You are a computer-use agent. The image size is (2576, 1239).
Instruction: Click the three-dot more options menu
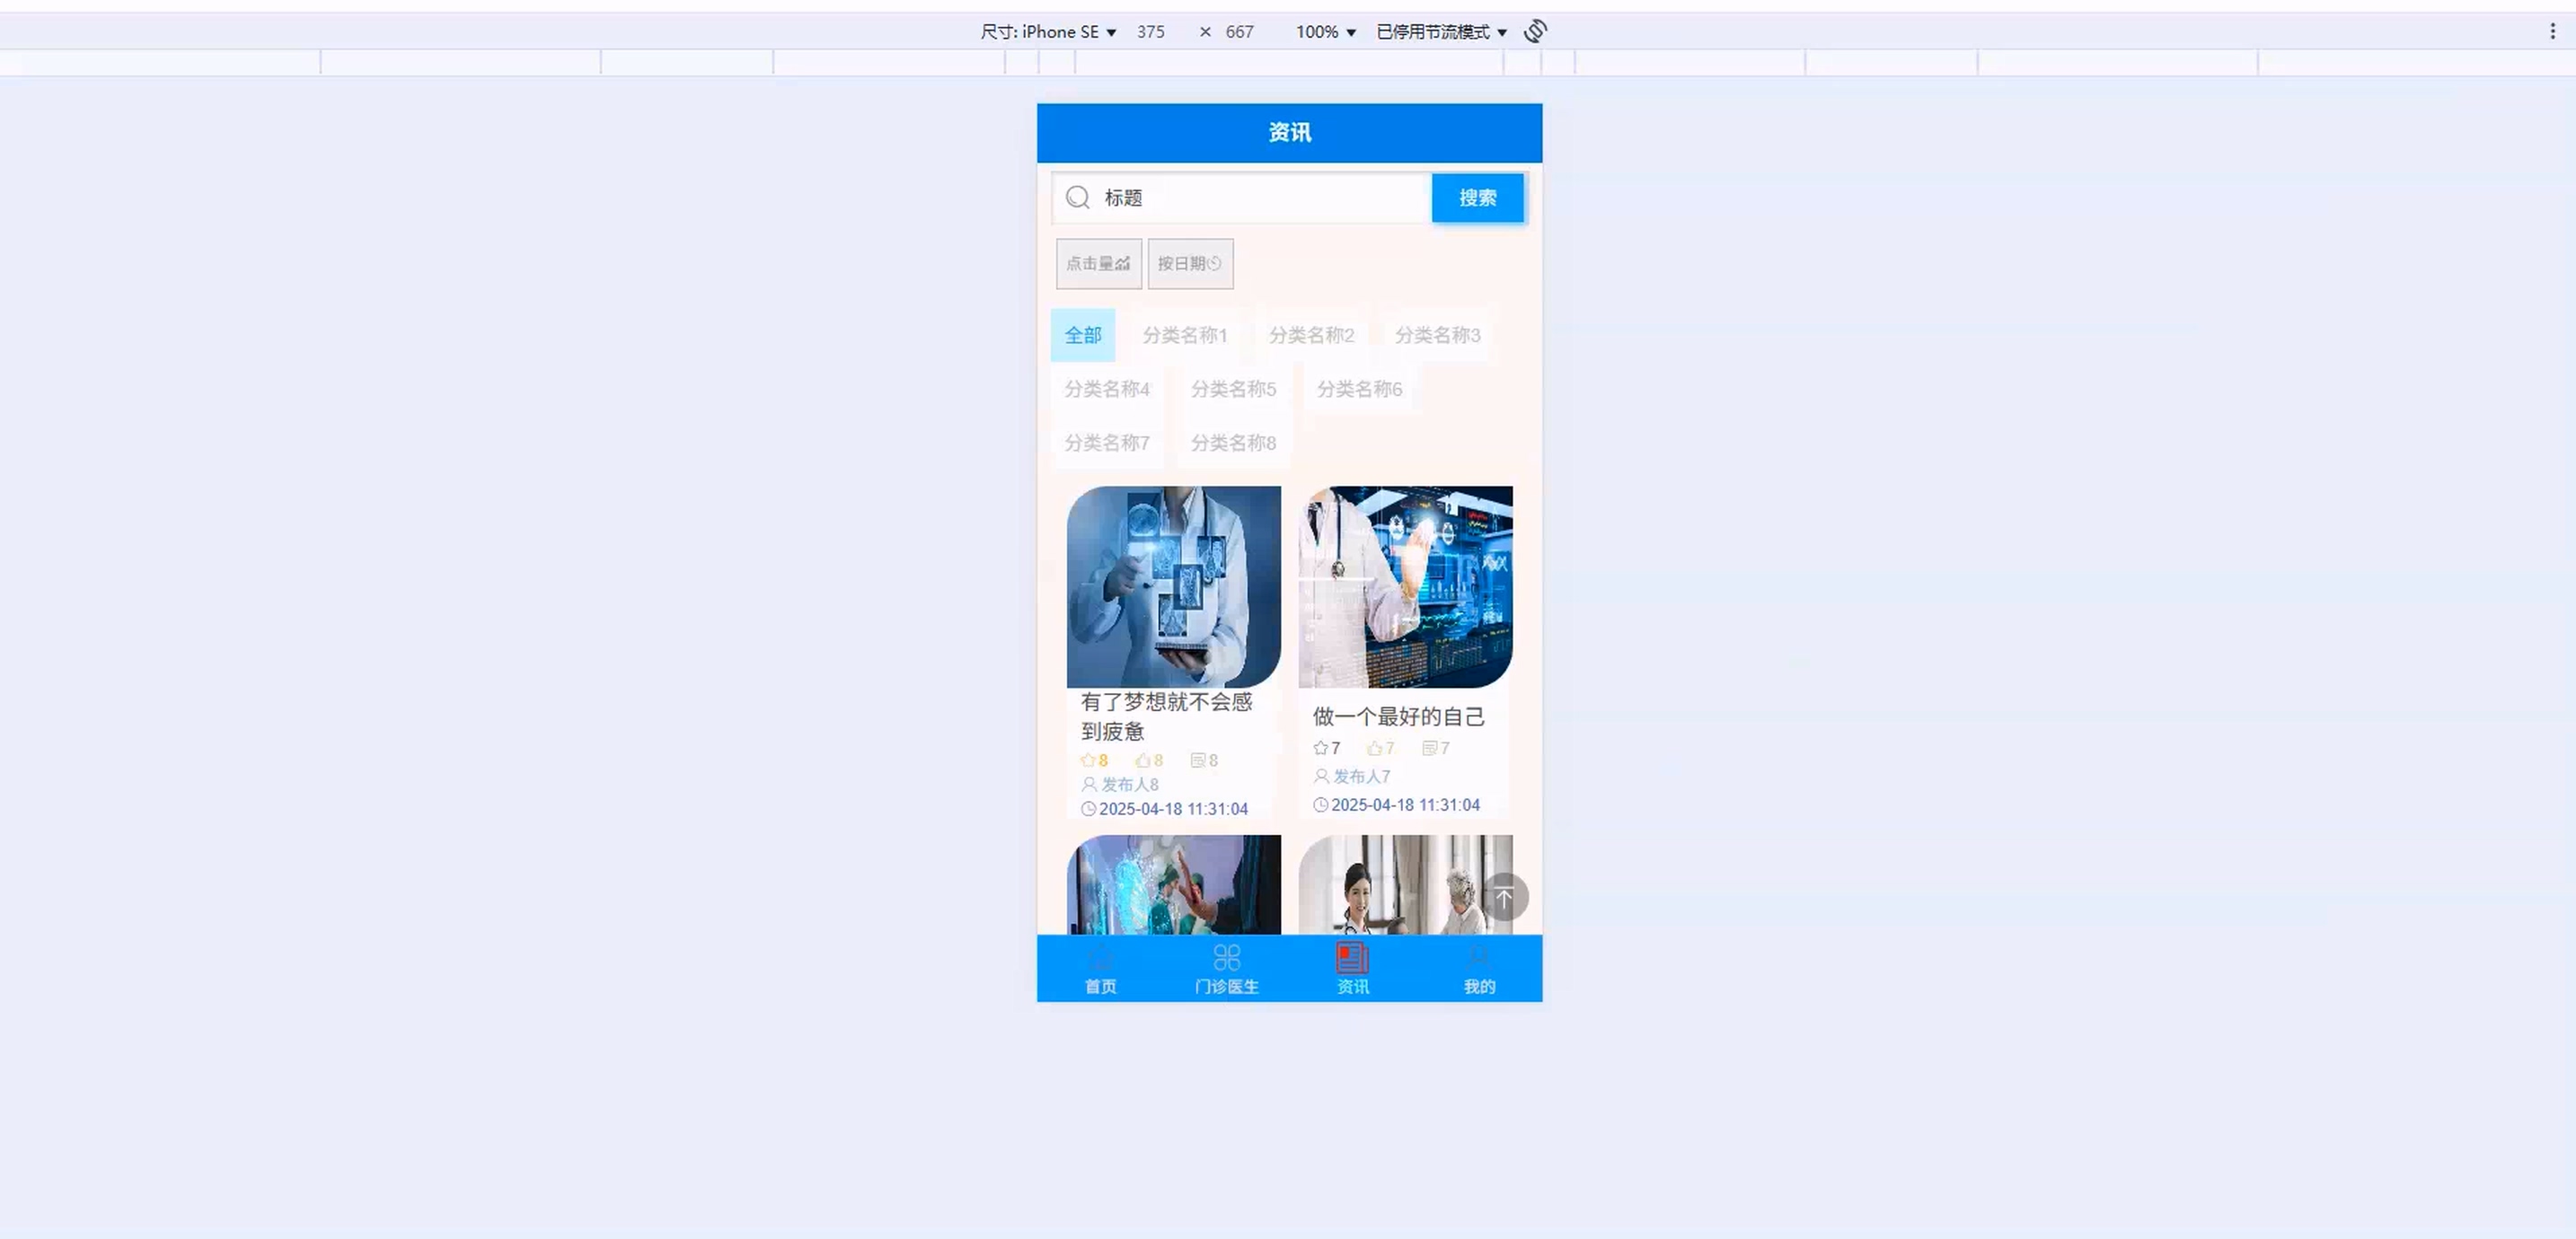[x=2552, y=31]
